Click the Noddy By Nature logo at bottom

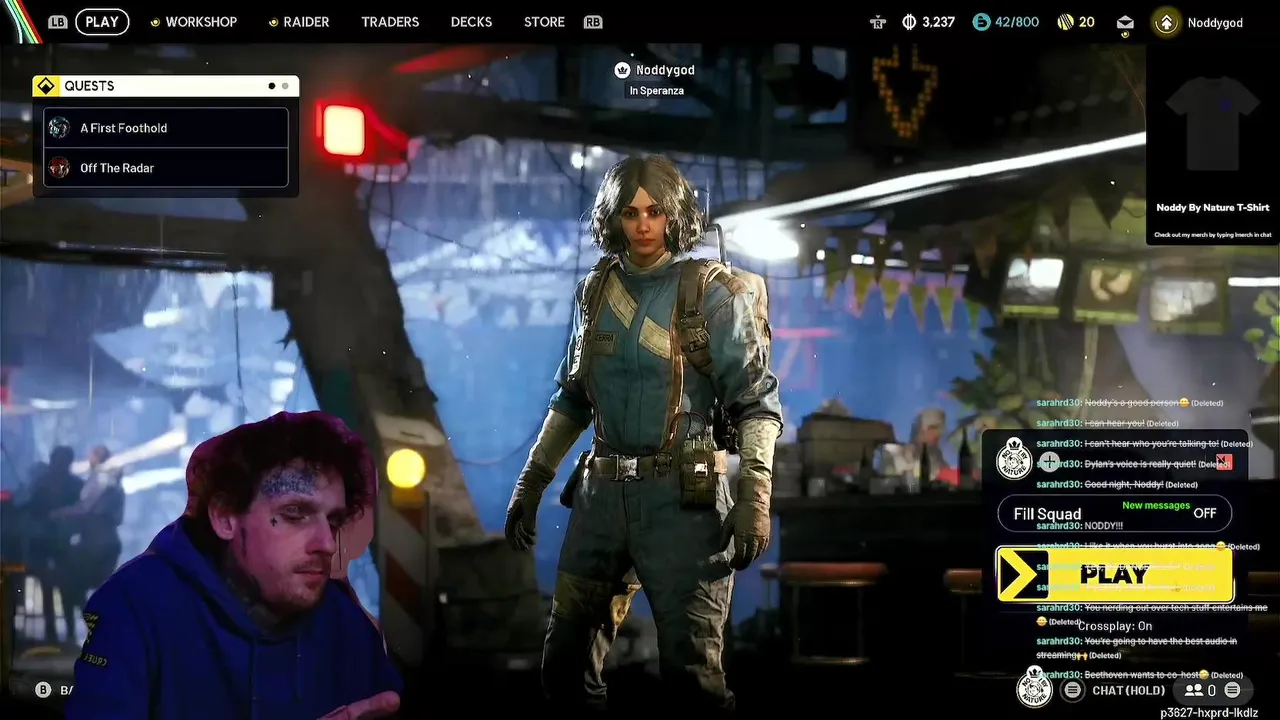[x=1034, y=687]
